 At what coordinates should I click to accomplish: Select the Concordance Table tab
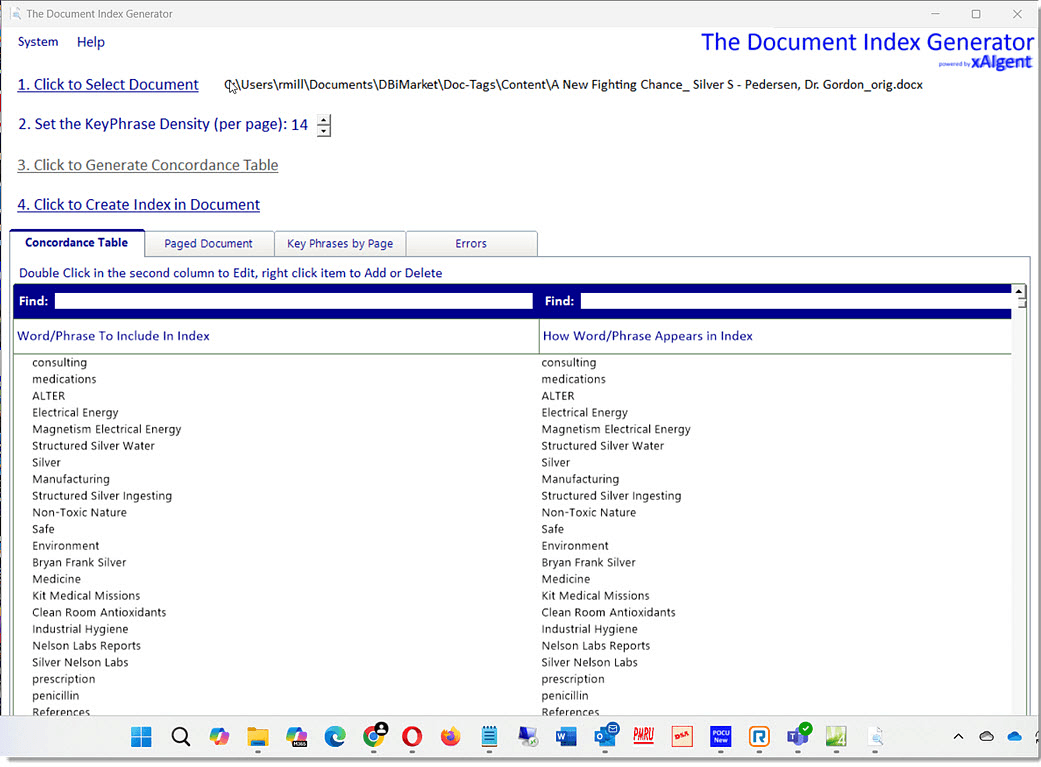pyautogui.click(x=76, y=243)
